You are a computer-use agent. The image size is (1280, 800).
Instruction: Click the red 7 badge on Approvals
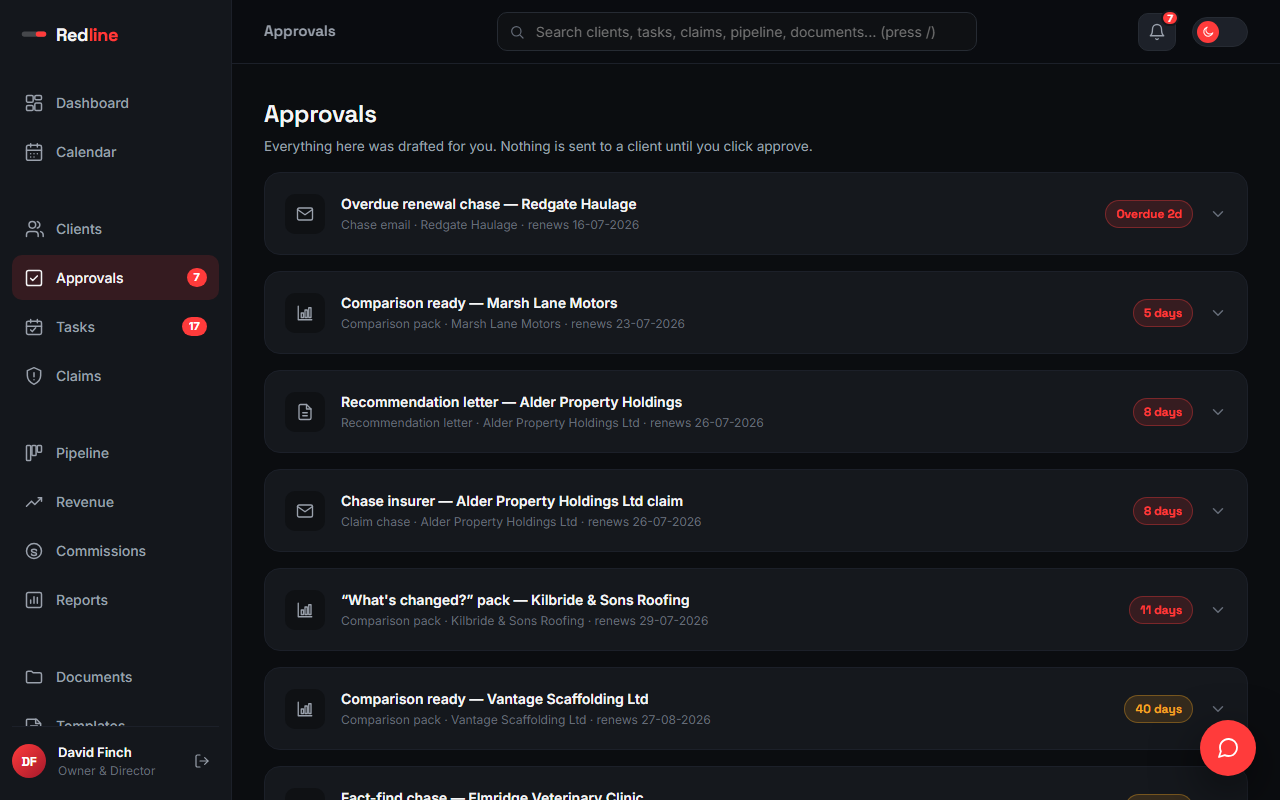coord(197,278)
